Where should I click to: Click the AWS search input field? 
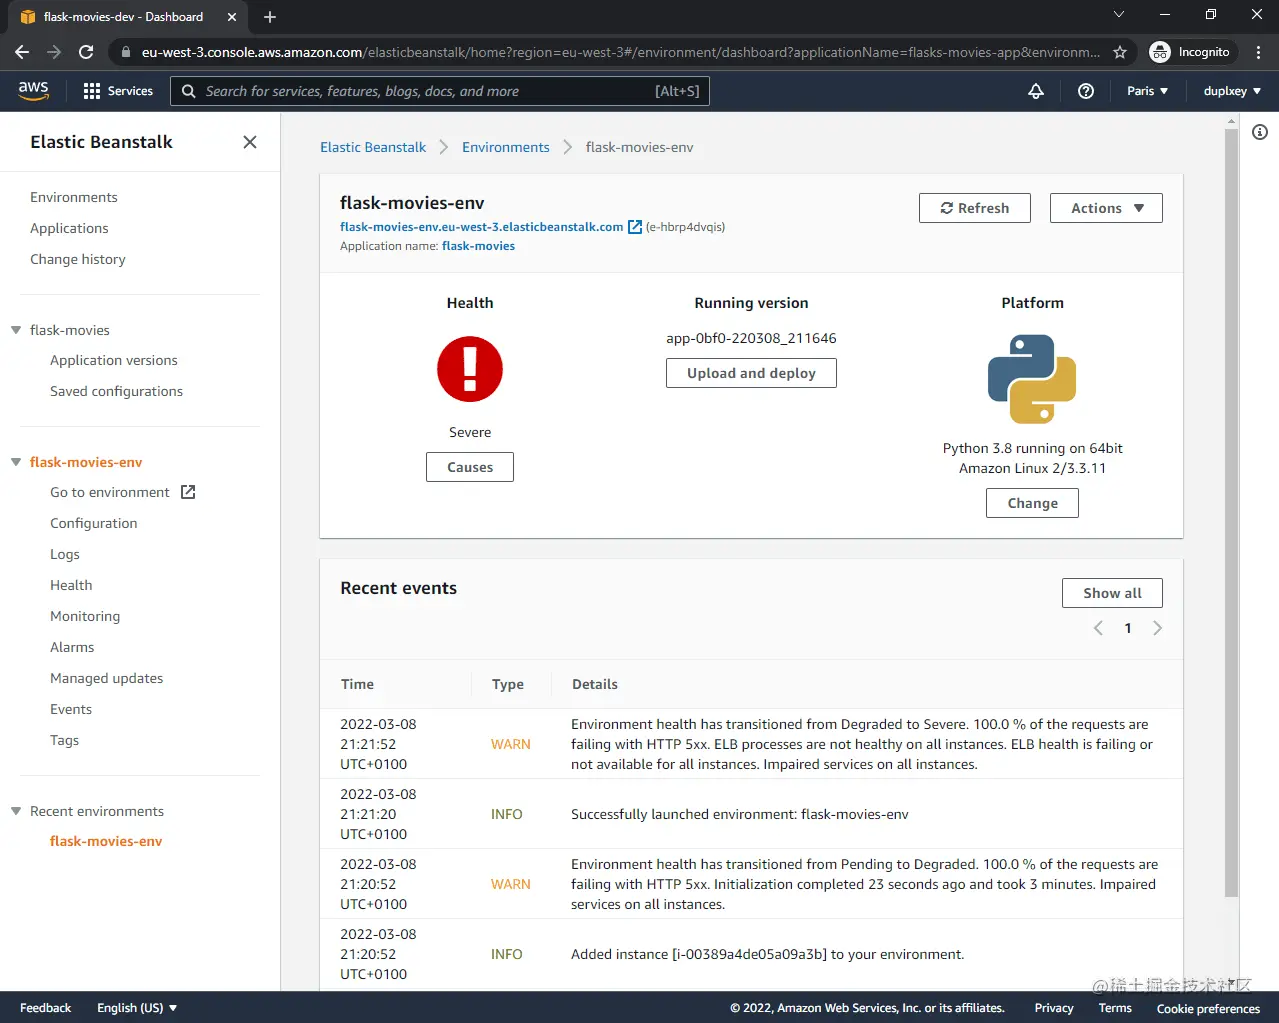coord(440,91)
